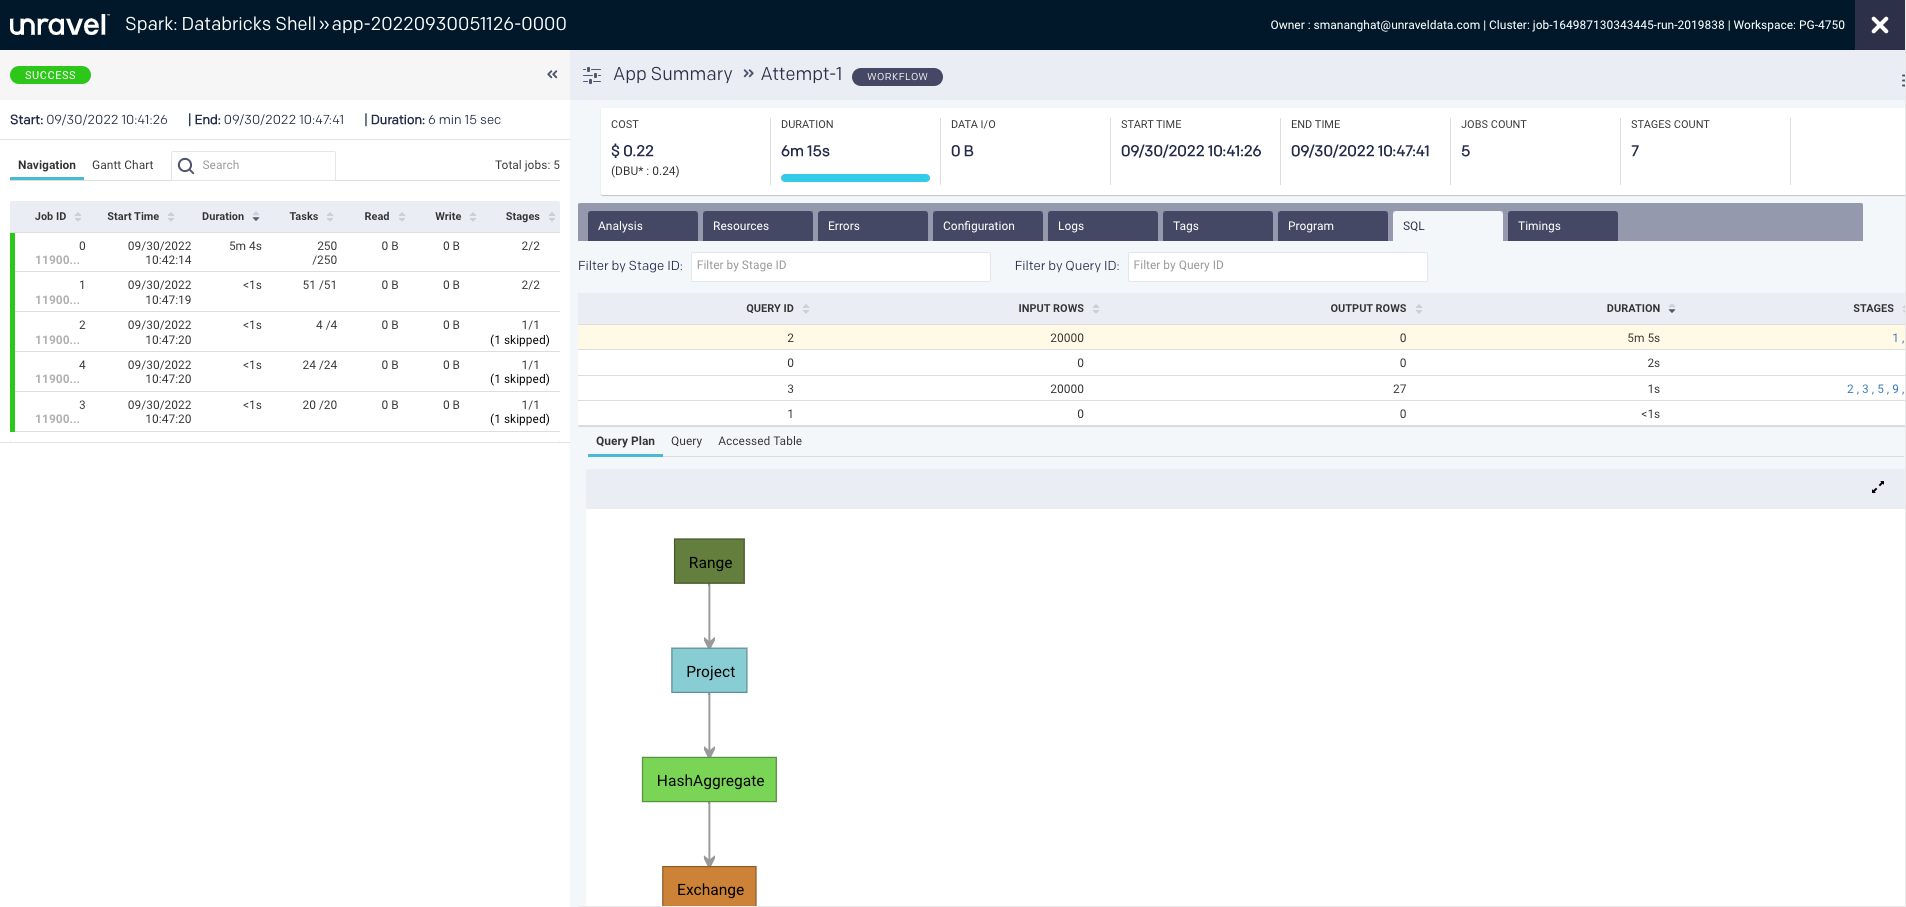Click the App Summary settings sliders icon
This screenshot has height=907, width=1906.
[x=592, y=75]
